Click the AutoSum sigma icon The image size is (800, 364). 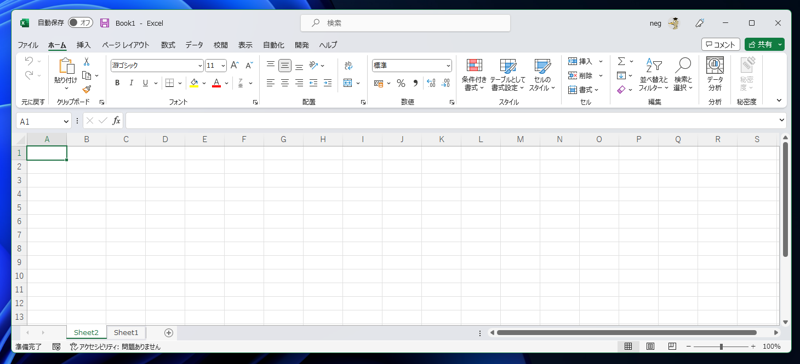pos(621,61)
